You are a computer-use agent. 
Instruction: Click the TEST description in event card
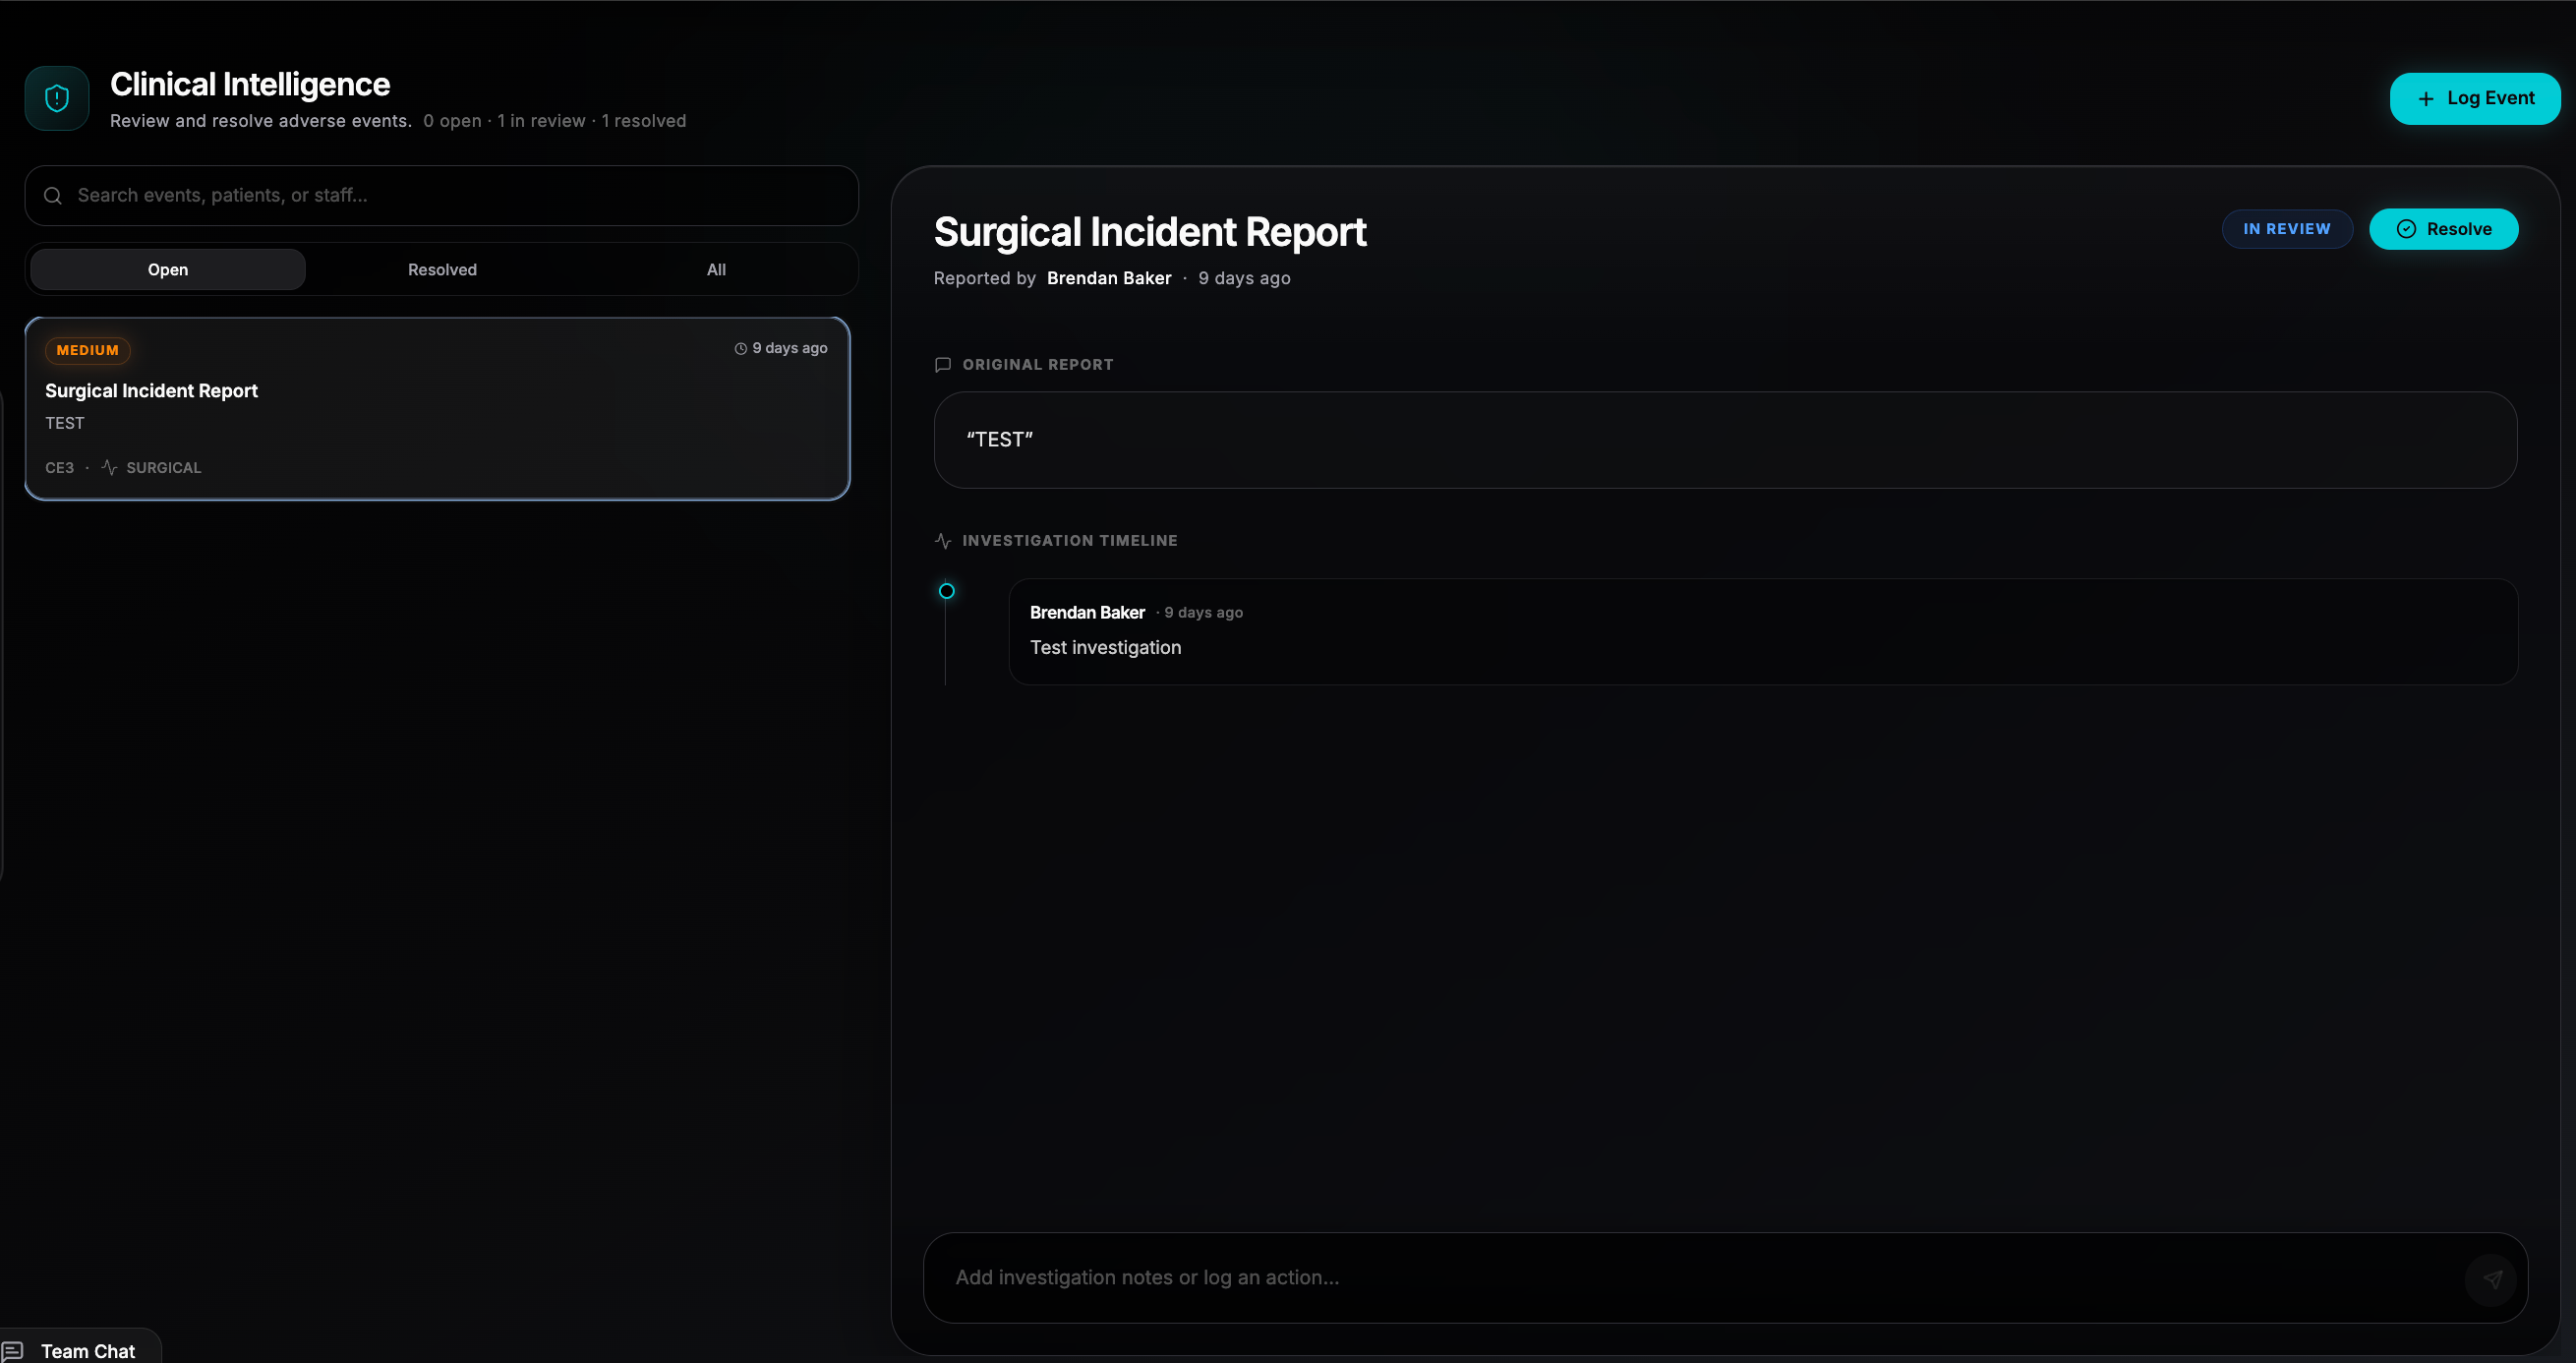pos(65,423)
